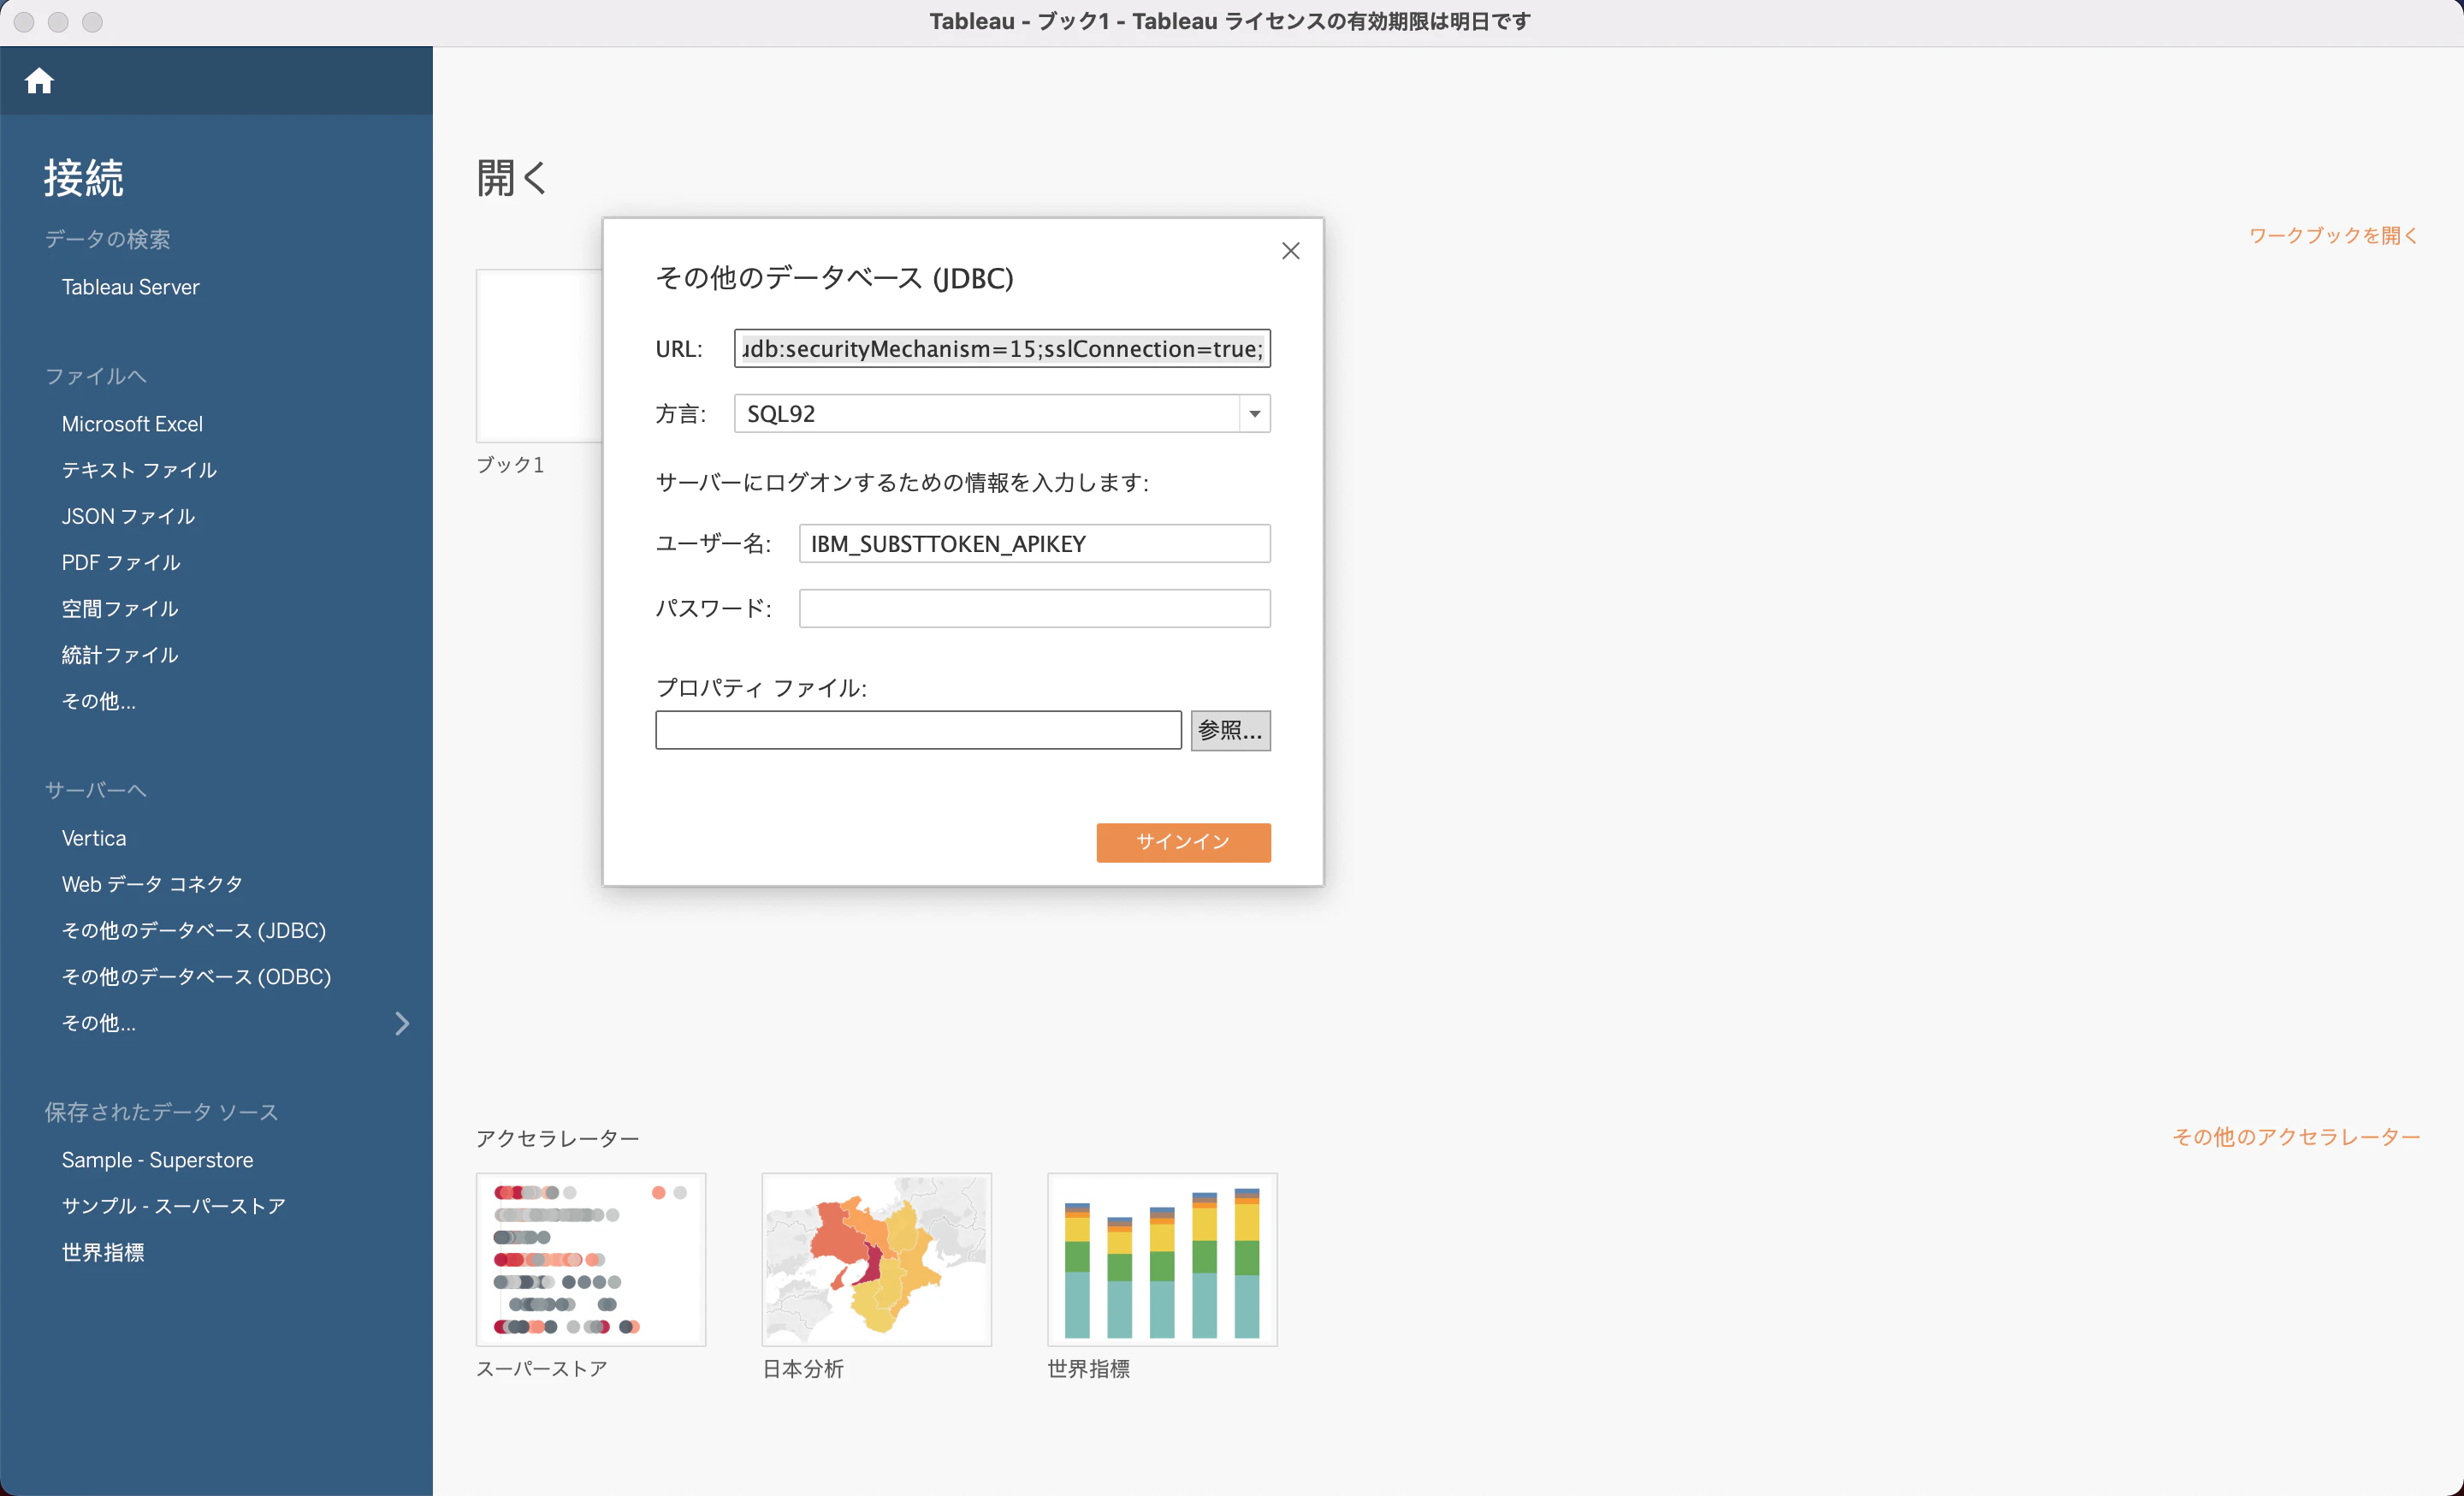Open the スーパーストア accelerator thumbnail
The height and width of the screenshot is (1496, 2464).
coord(591,1260)
